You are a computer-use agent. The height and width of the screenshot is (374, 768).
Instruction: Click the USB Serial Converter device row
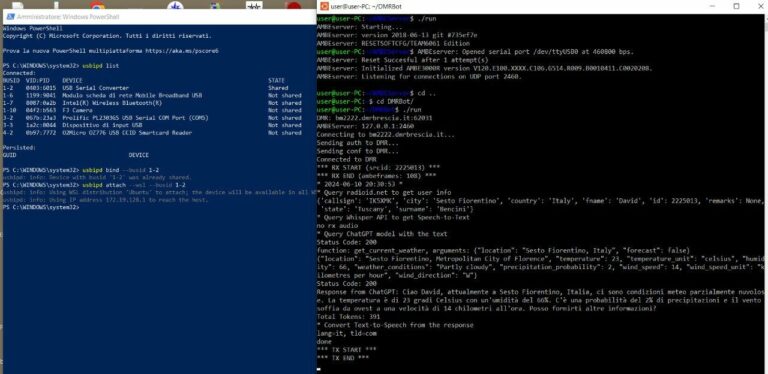pyautogui.click(x=152, y=88)
